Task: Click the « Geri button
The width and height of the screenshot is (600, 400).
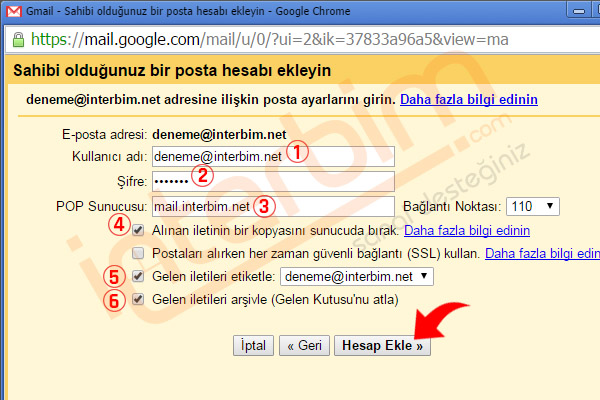Action: coord(304,346)
